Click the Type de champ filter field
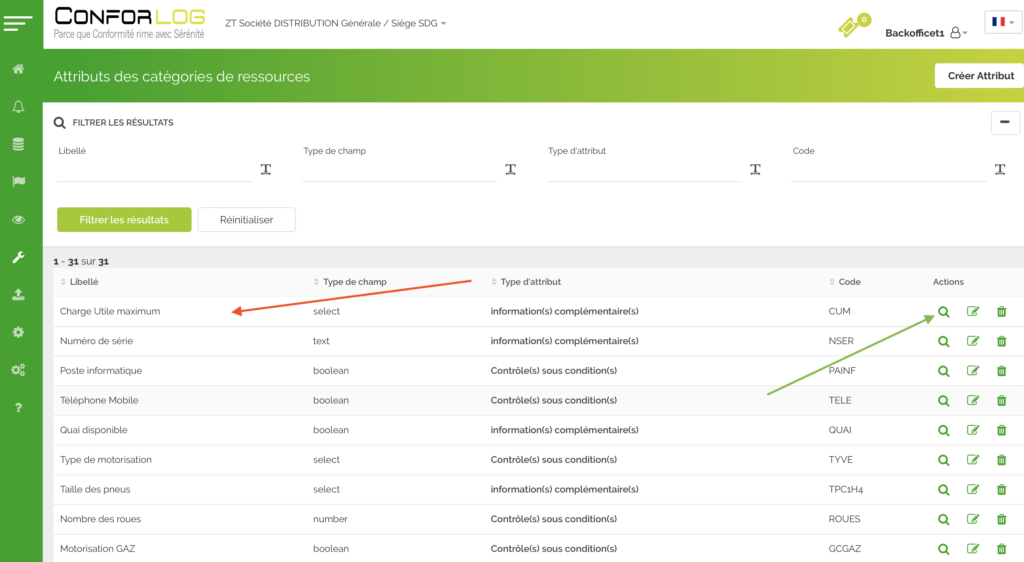This screenshot has height=562, width=1024. [398, 171]
